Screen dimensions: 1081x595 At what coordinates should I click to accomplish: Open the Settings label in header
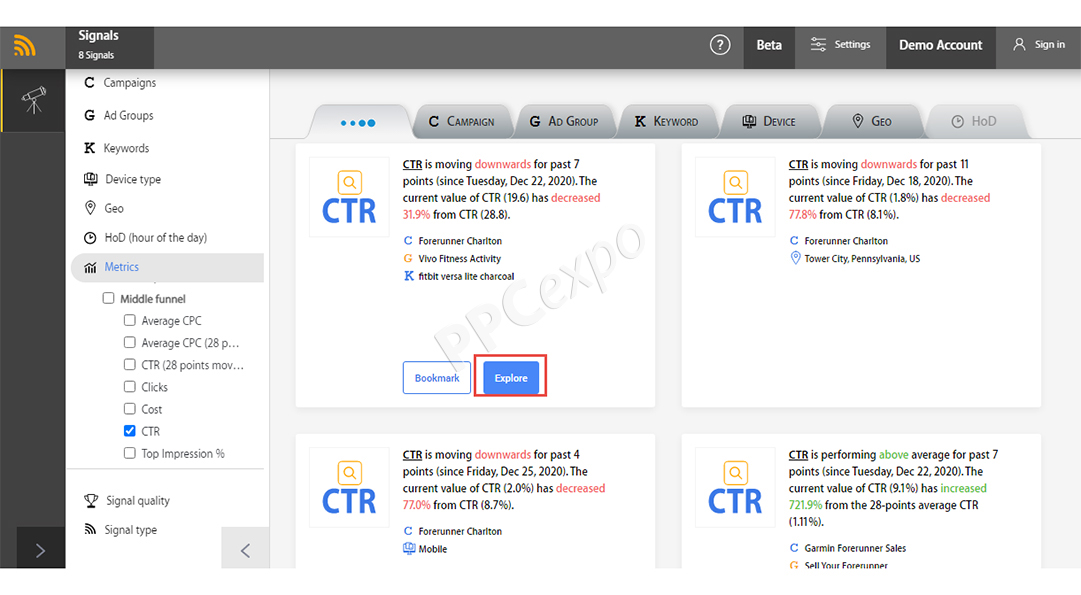click(852, 44)
